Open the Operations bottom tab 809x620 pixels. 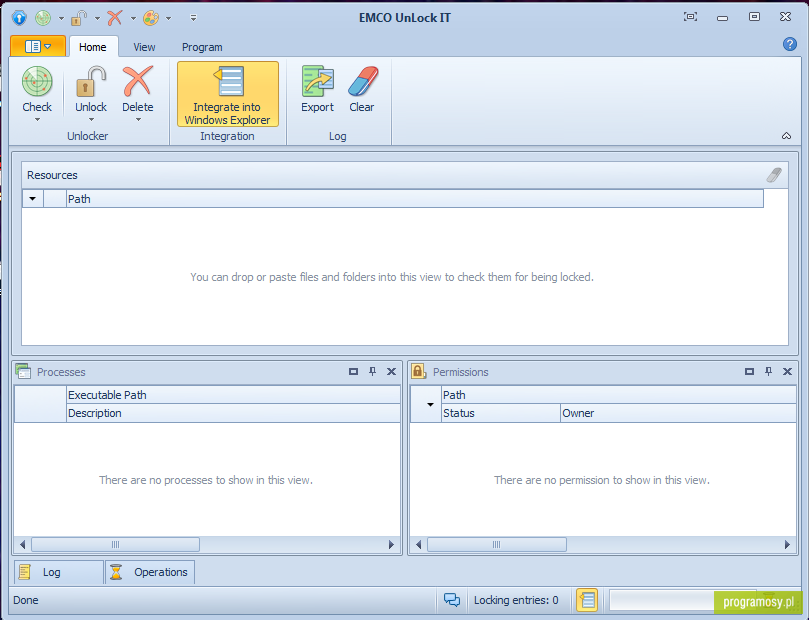[x=150, y=572]
